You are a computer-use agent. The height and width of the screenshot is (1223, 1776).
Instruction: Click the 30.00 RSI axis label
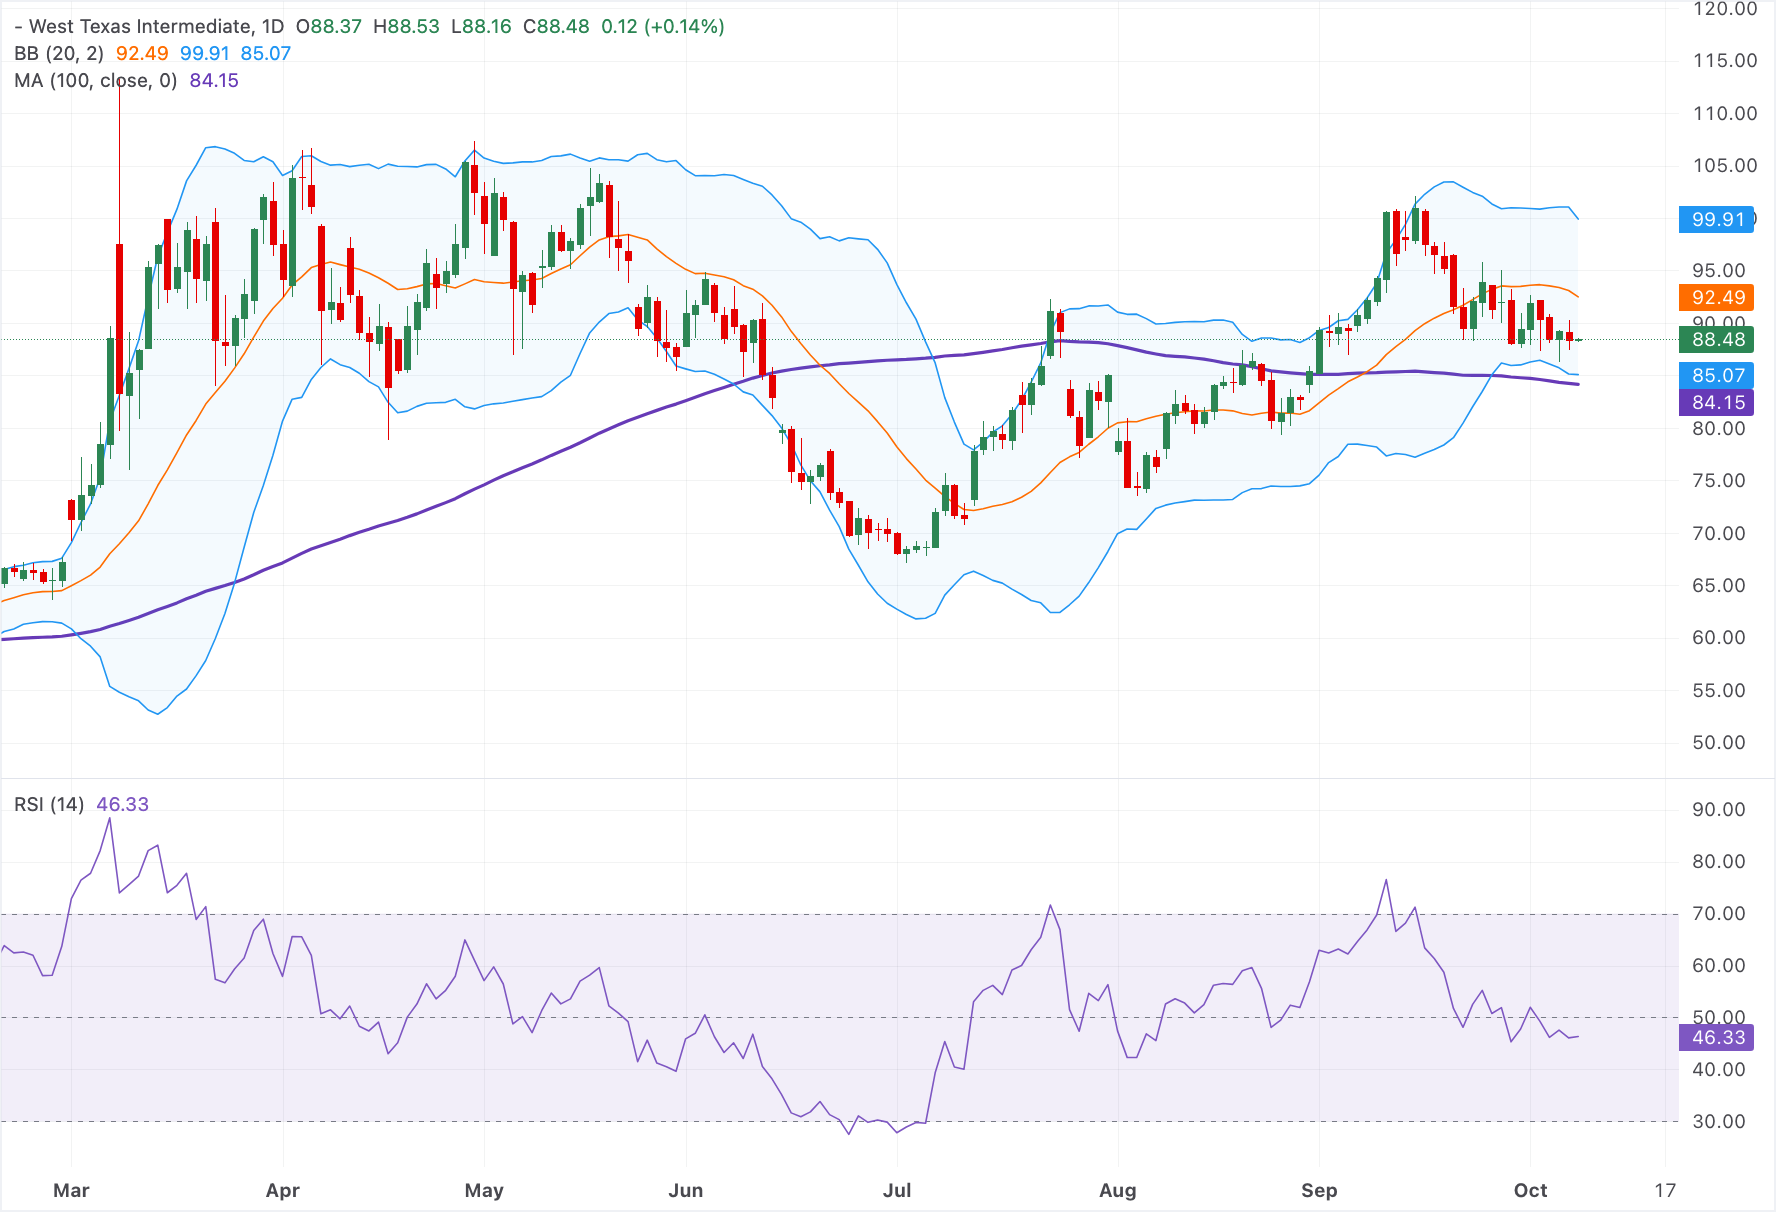1719,1122
